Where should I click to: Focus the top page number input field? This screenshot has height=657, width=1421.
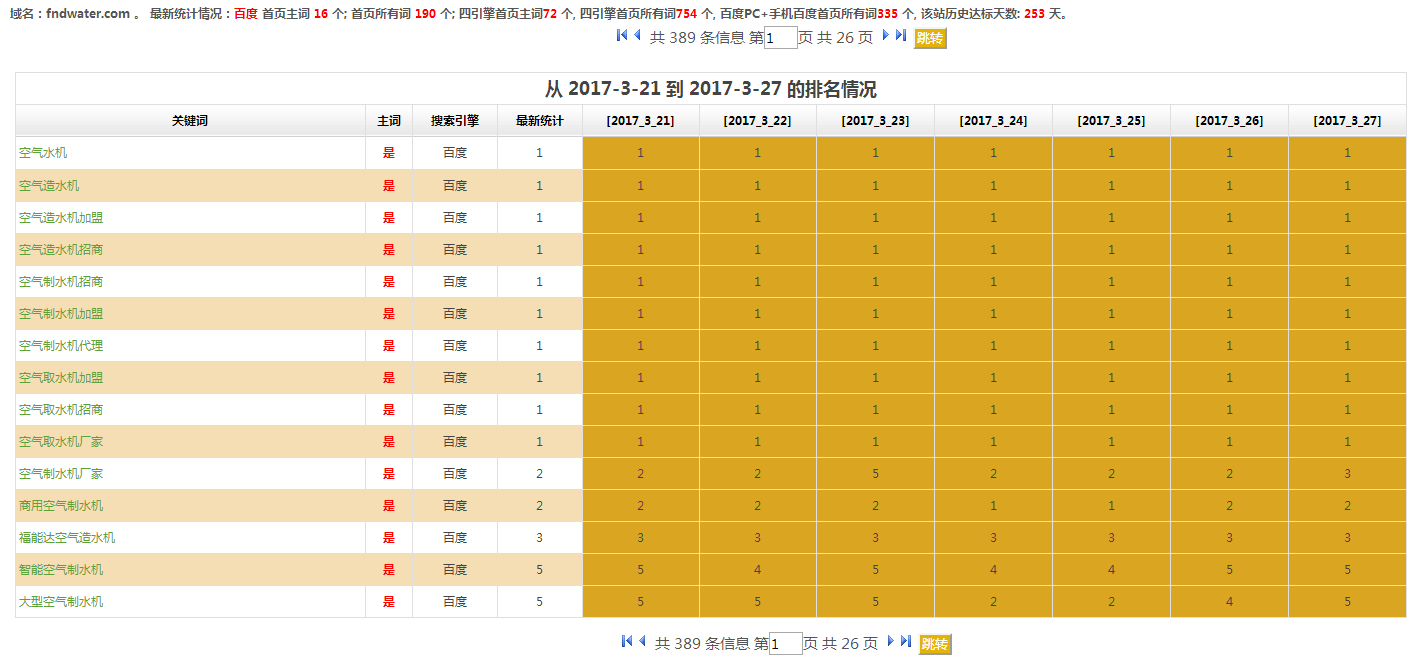780,38
